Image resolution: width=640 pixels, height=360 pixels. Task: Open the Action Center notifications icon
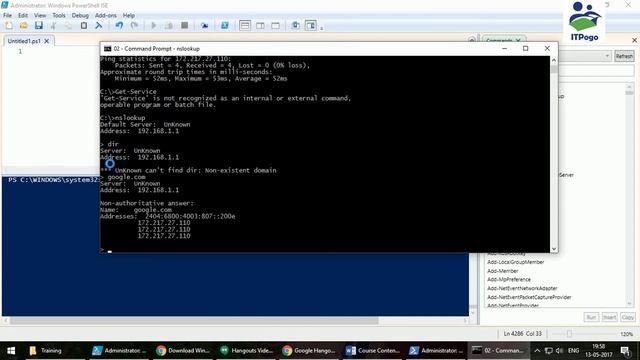625,351
